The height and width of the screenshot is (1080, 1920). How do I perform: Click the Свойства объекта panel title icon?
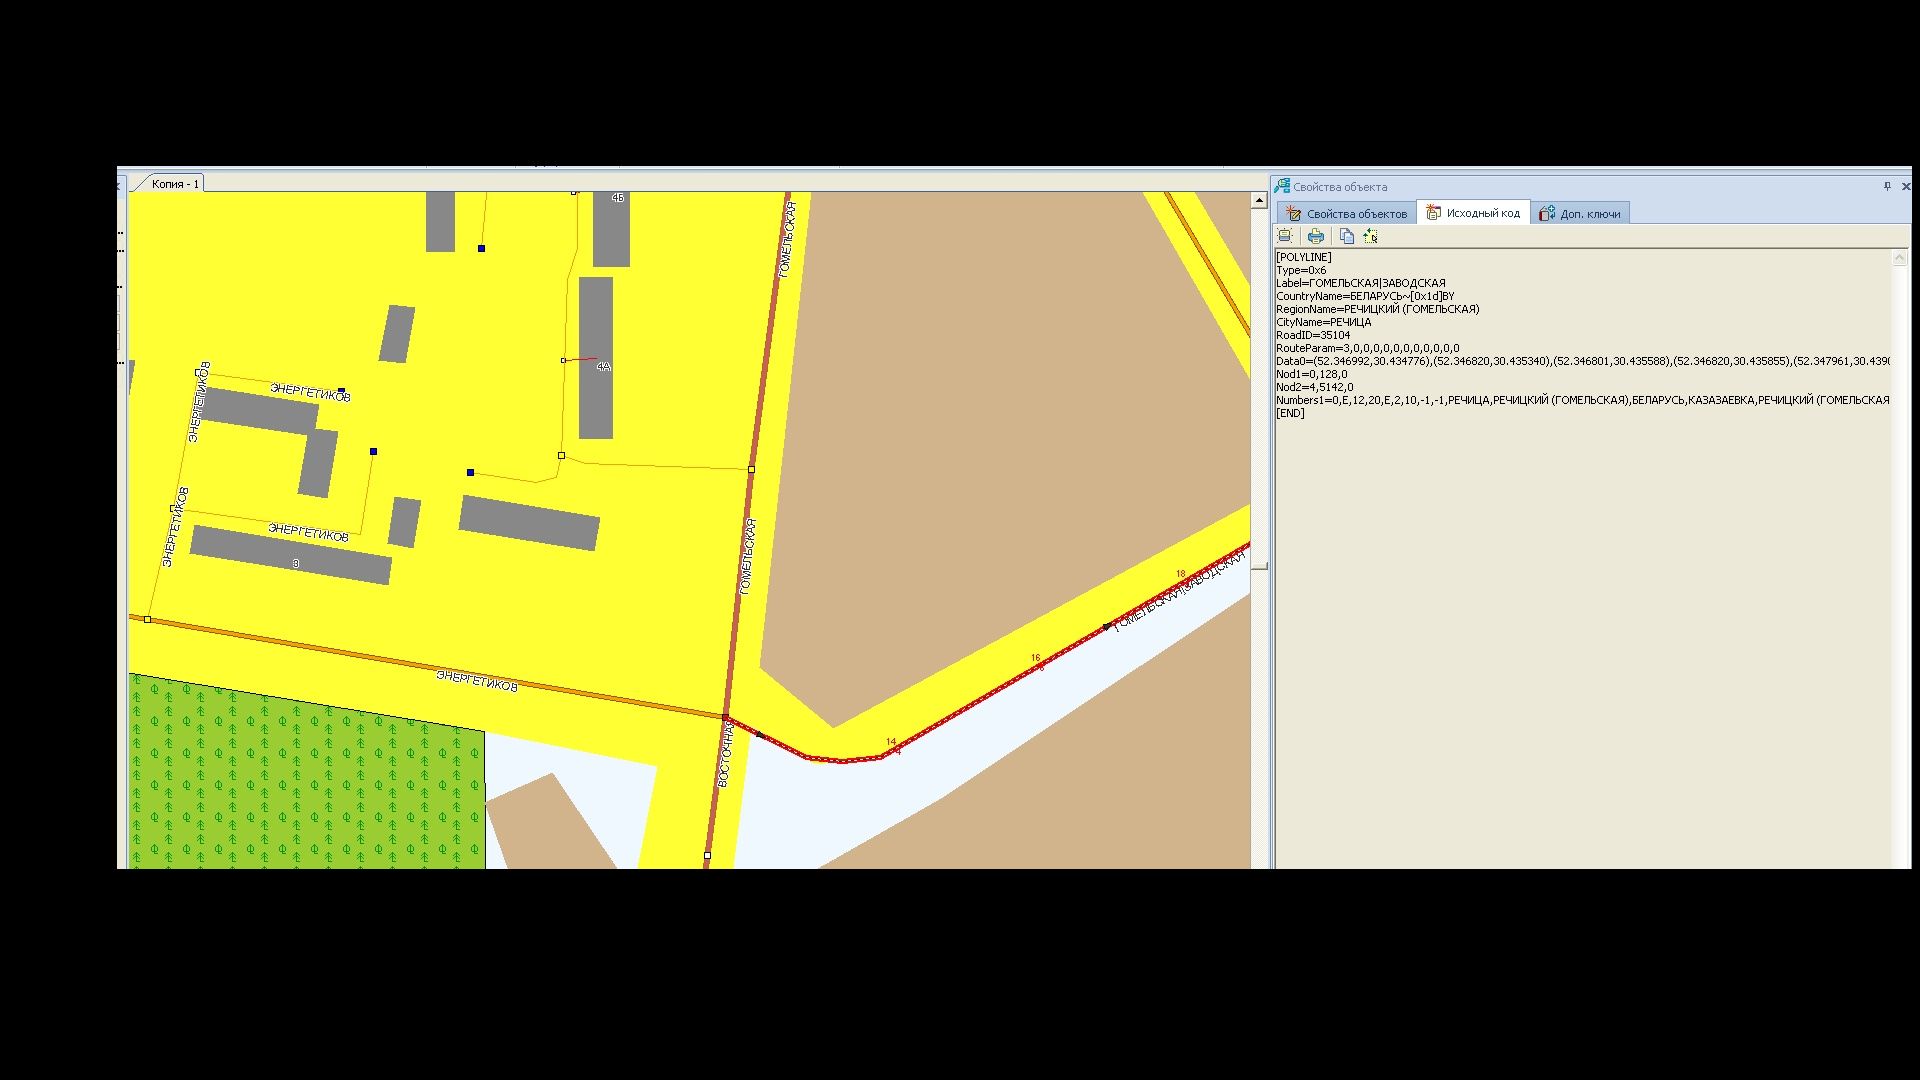[x=1282, y=186]
